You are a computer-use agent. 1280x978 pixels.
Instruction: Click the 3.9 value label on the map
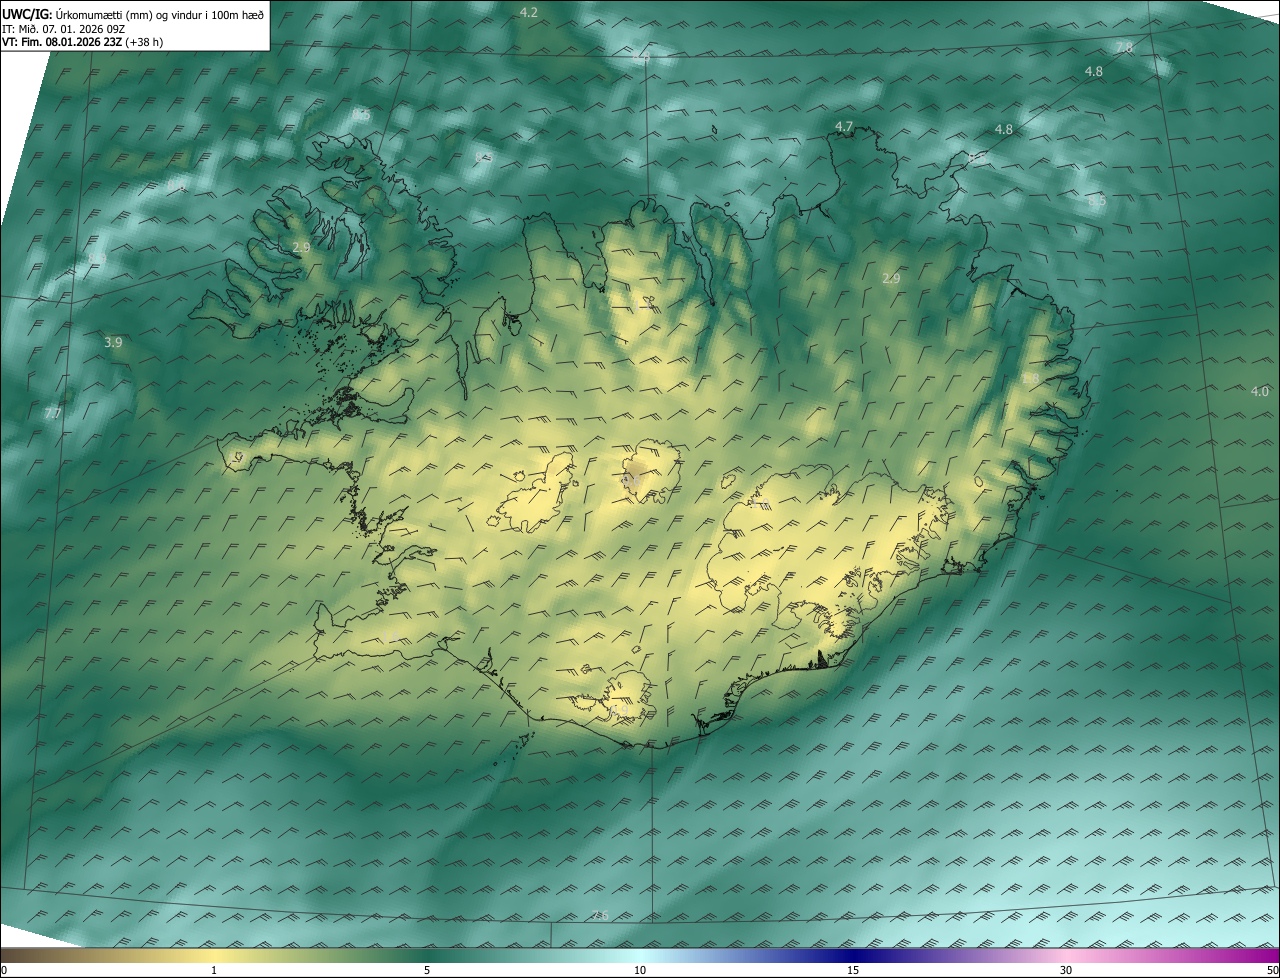[113, 342]
